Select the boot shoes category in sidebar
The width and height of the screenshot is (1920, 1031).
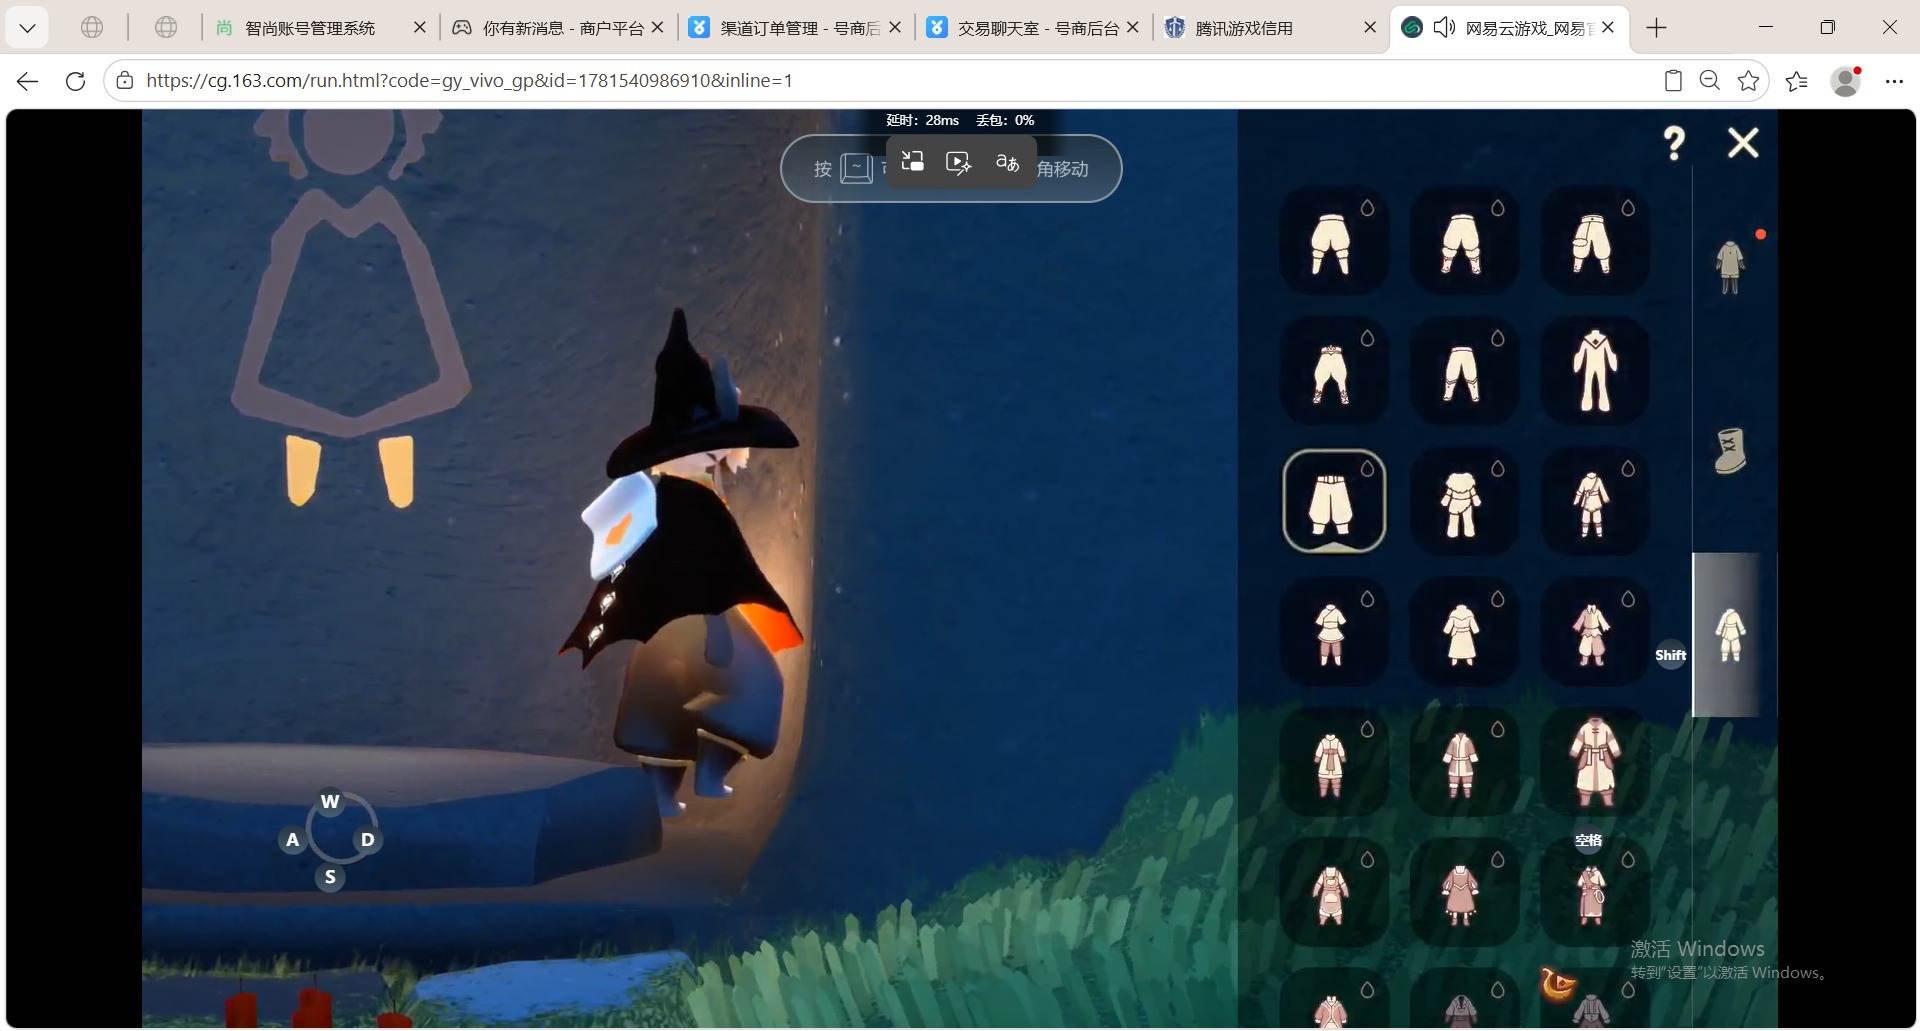pos(1730,451)
